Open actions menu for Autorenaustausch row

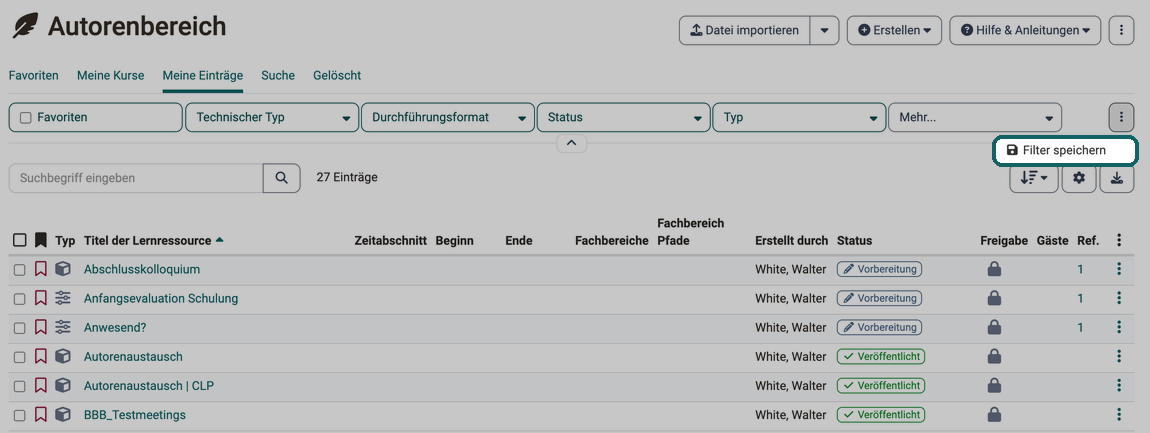pyautogui.click(x=1118, y=357)
